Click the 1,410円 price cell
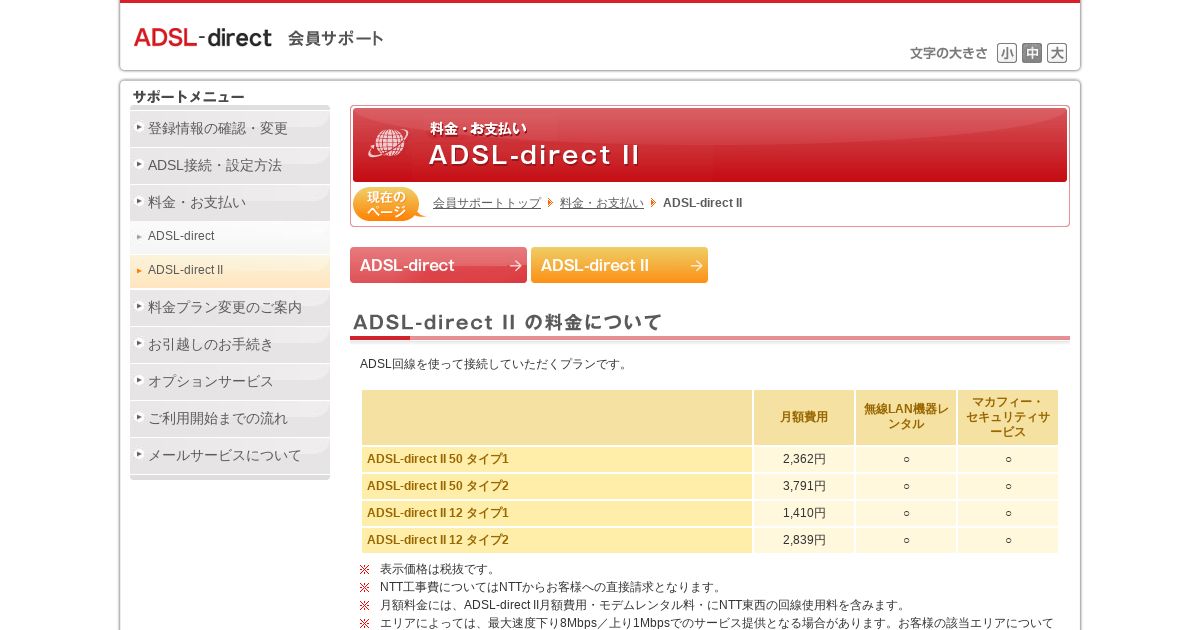 (804, 513)
